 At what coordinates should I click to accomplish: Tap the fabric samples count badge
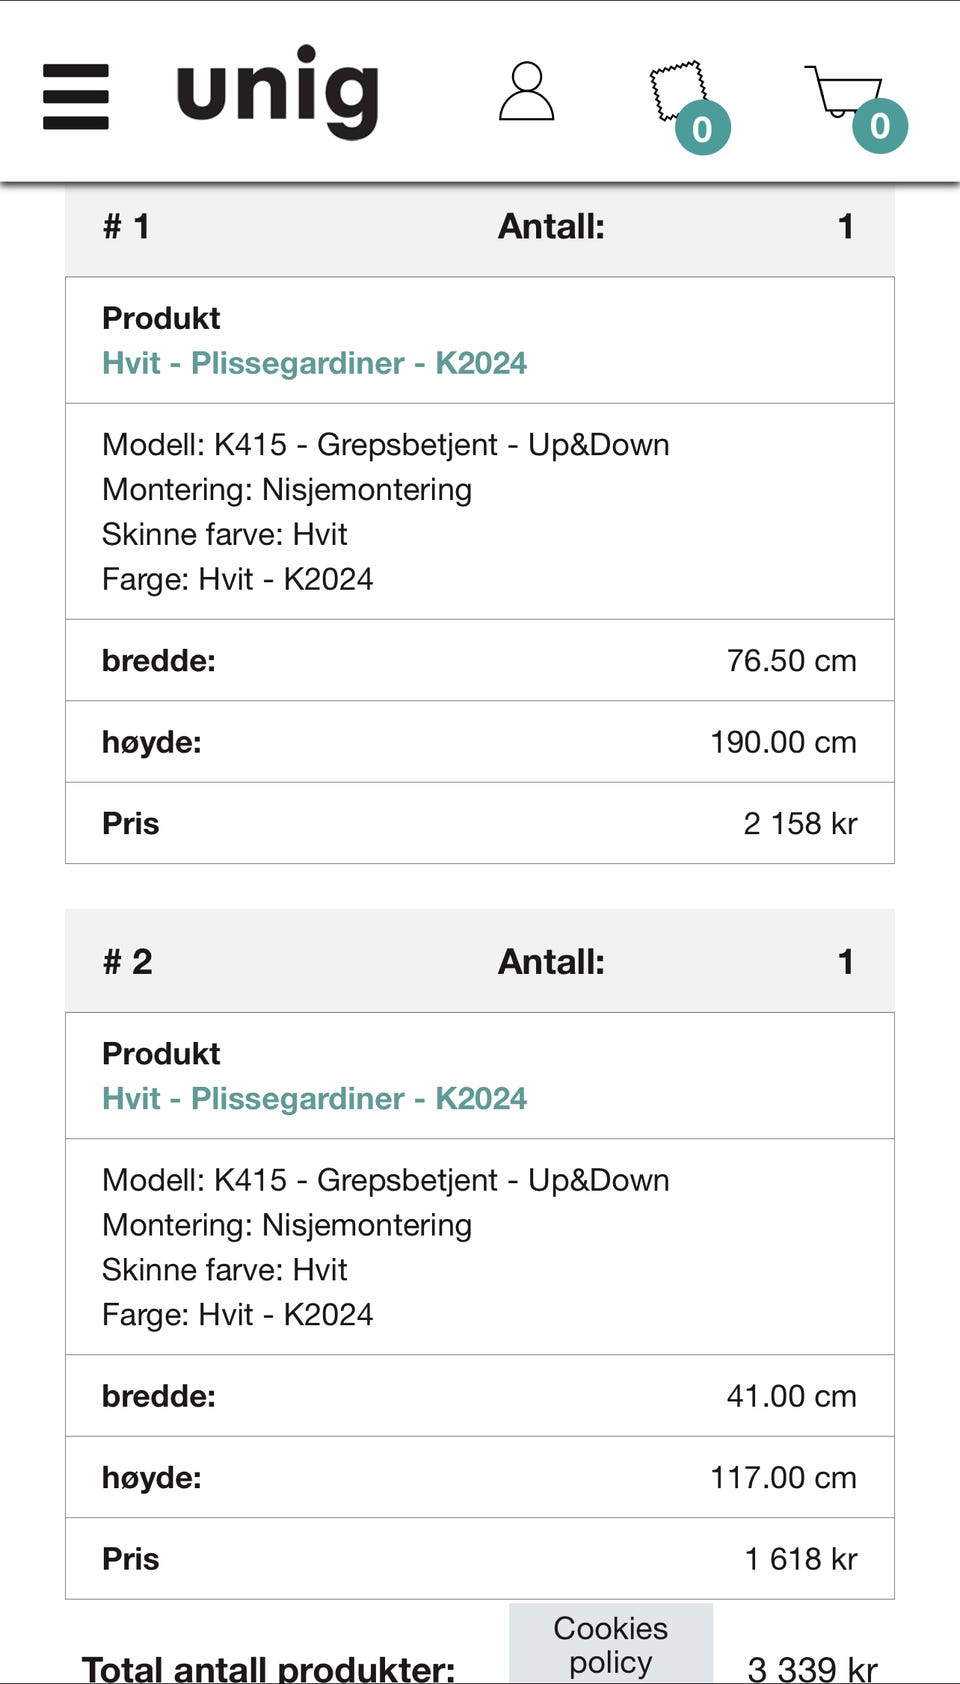pos(702,128)
